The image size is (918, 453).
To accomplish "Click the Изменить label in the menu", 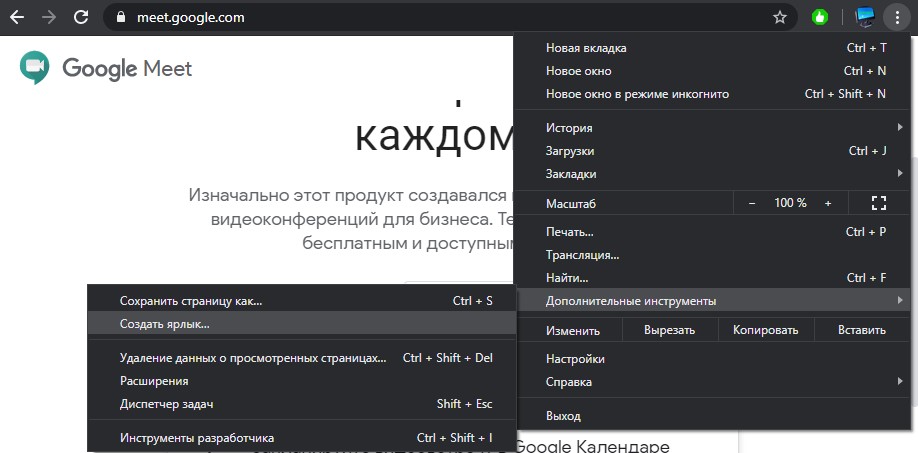I will pyautogui.click(x=573, y=331).
